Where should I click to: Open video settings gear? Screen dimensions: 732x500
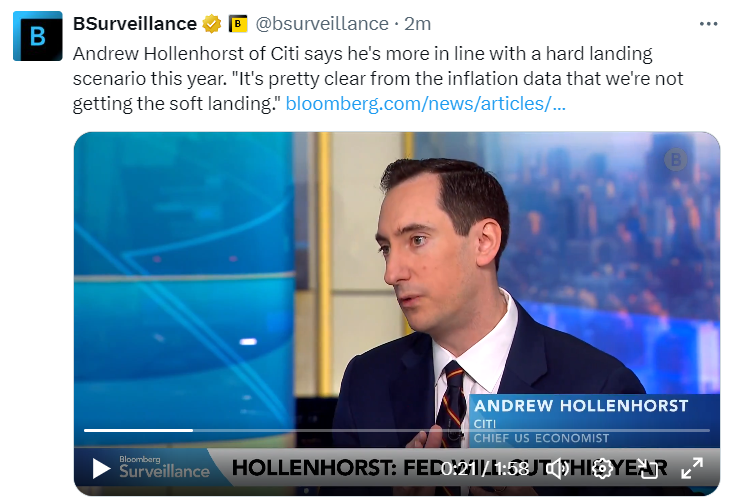click(x=602, y=468)
